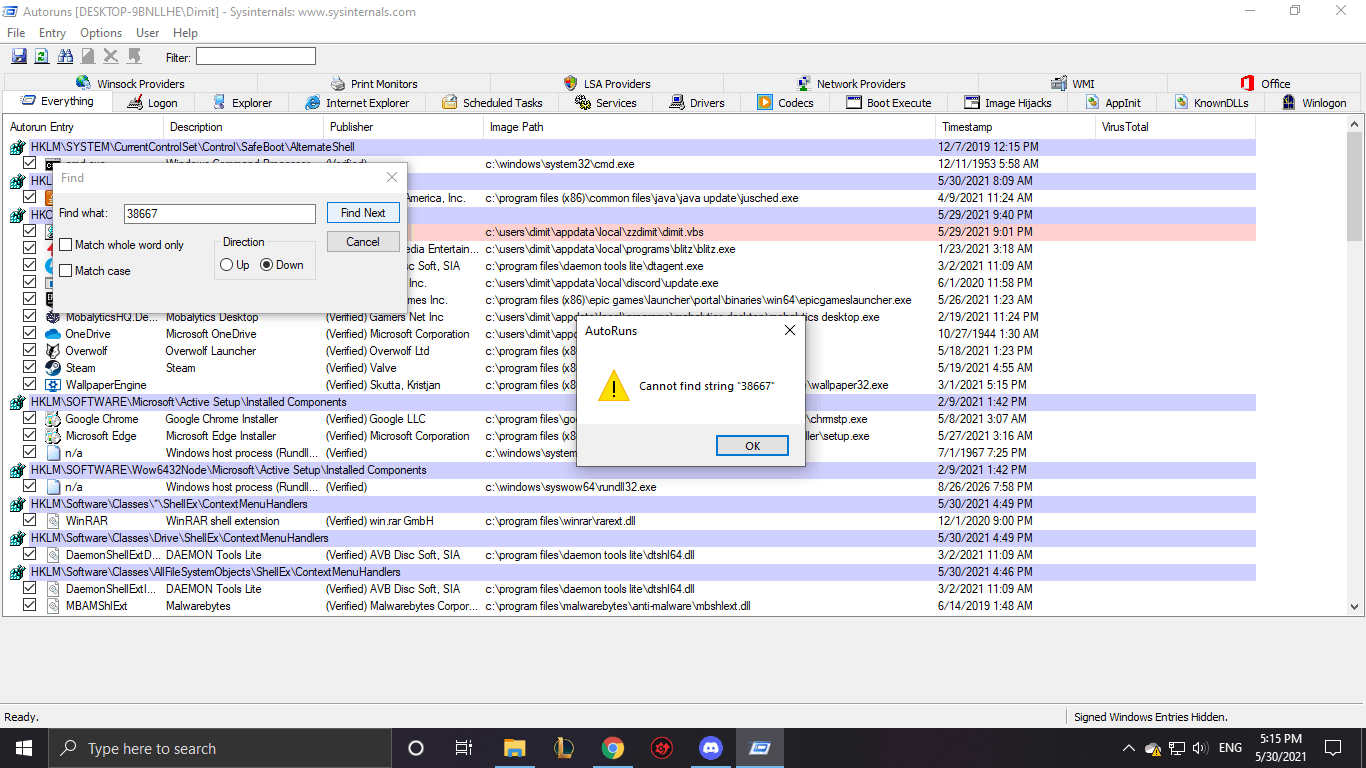1366x768 pixels.
Task: Click Cancel in the Find dialog
Action: point(363,242)
